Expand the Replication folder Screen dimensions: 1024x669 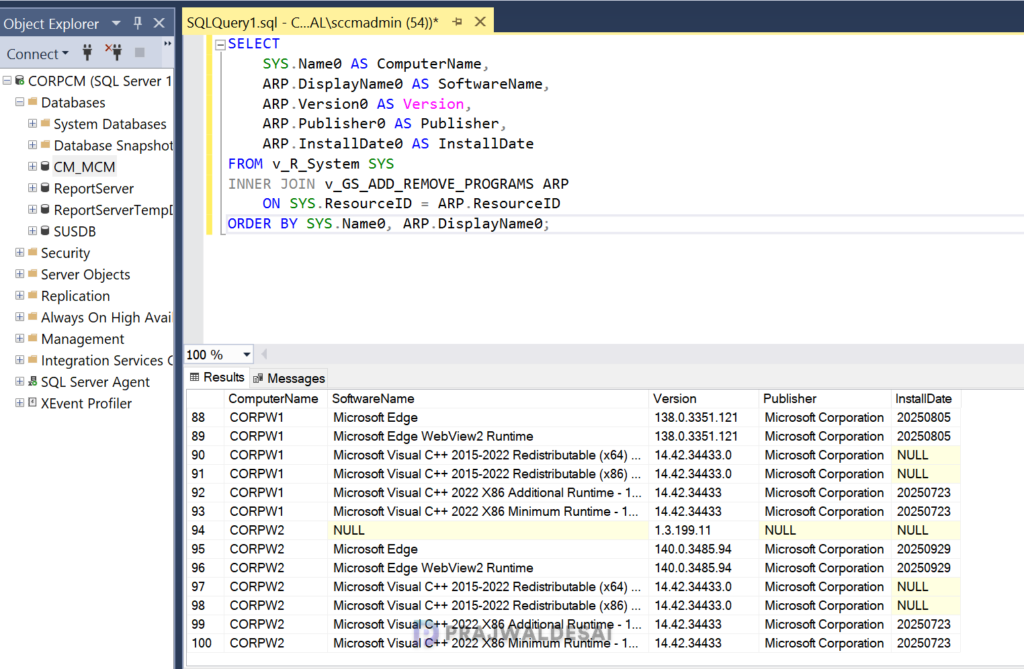(x=20, y=295)
